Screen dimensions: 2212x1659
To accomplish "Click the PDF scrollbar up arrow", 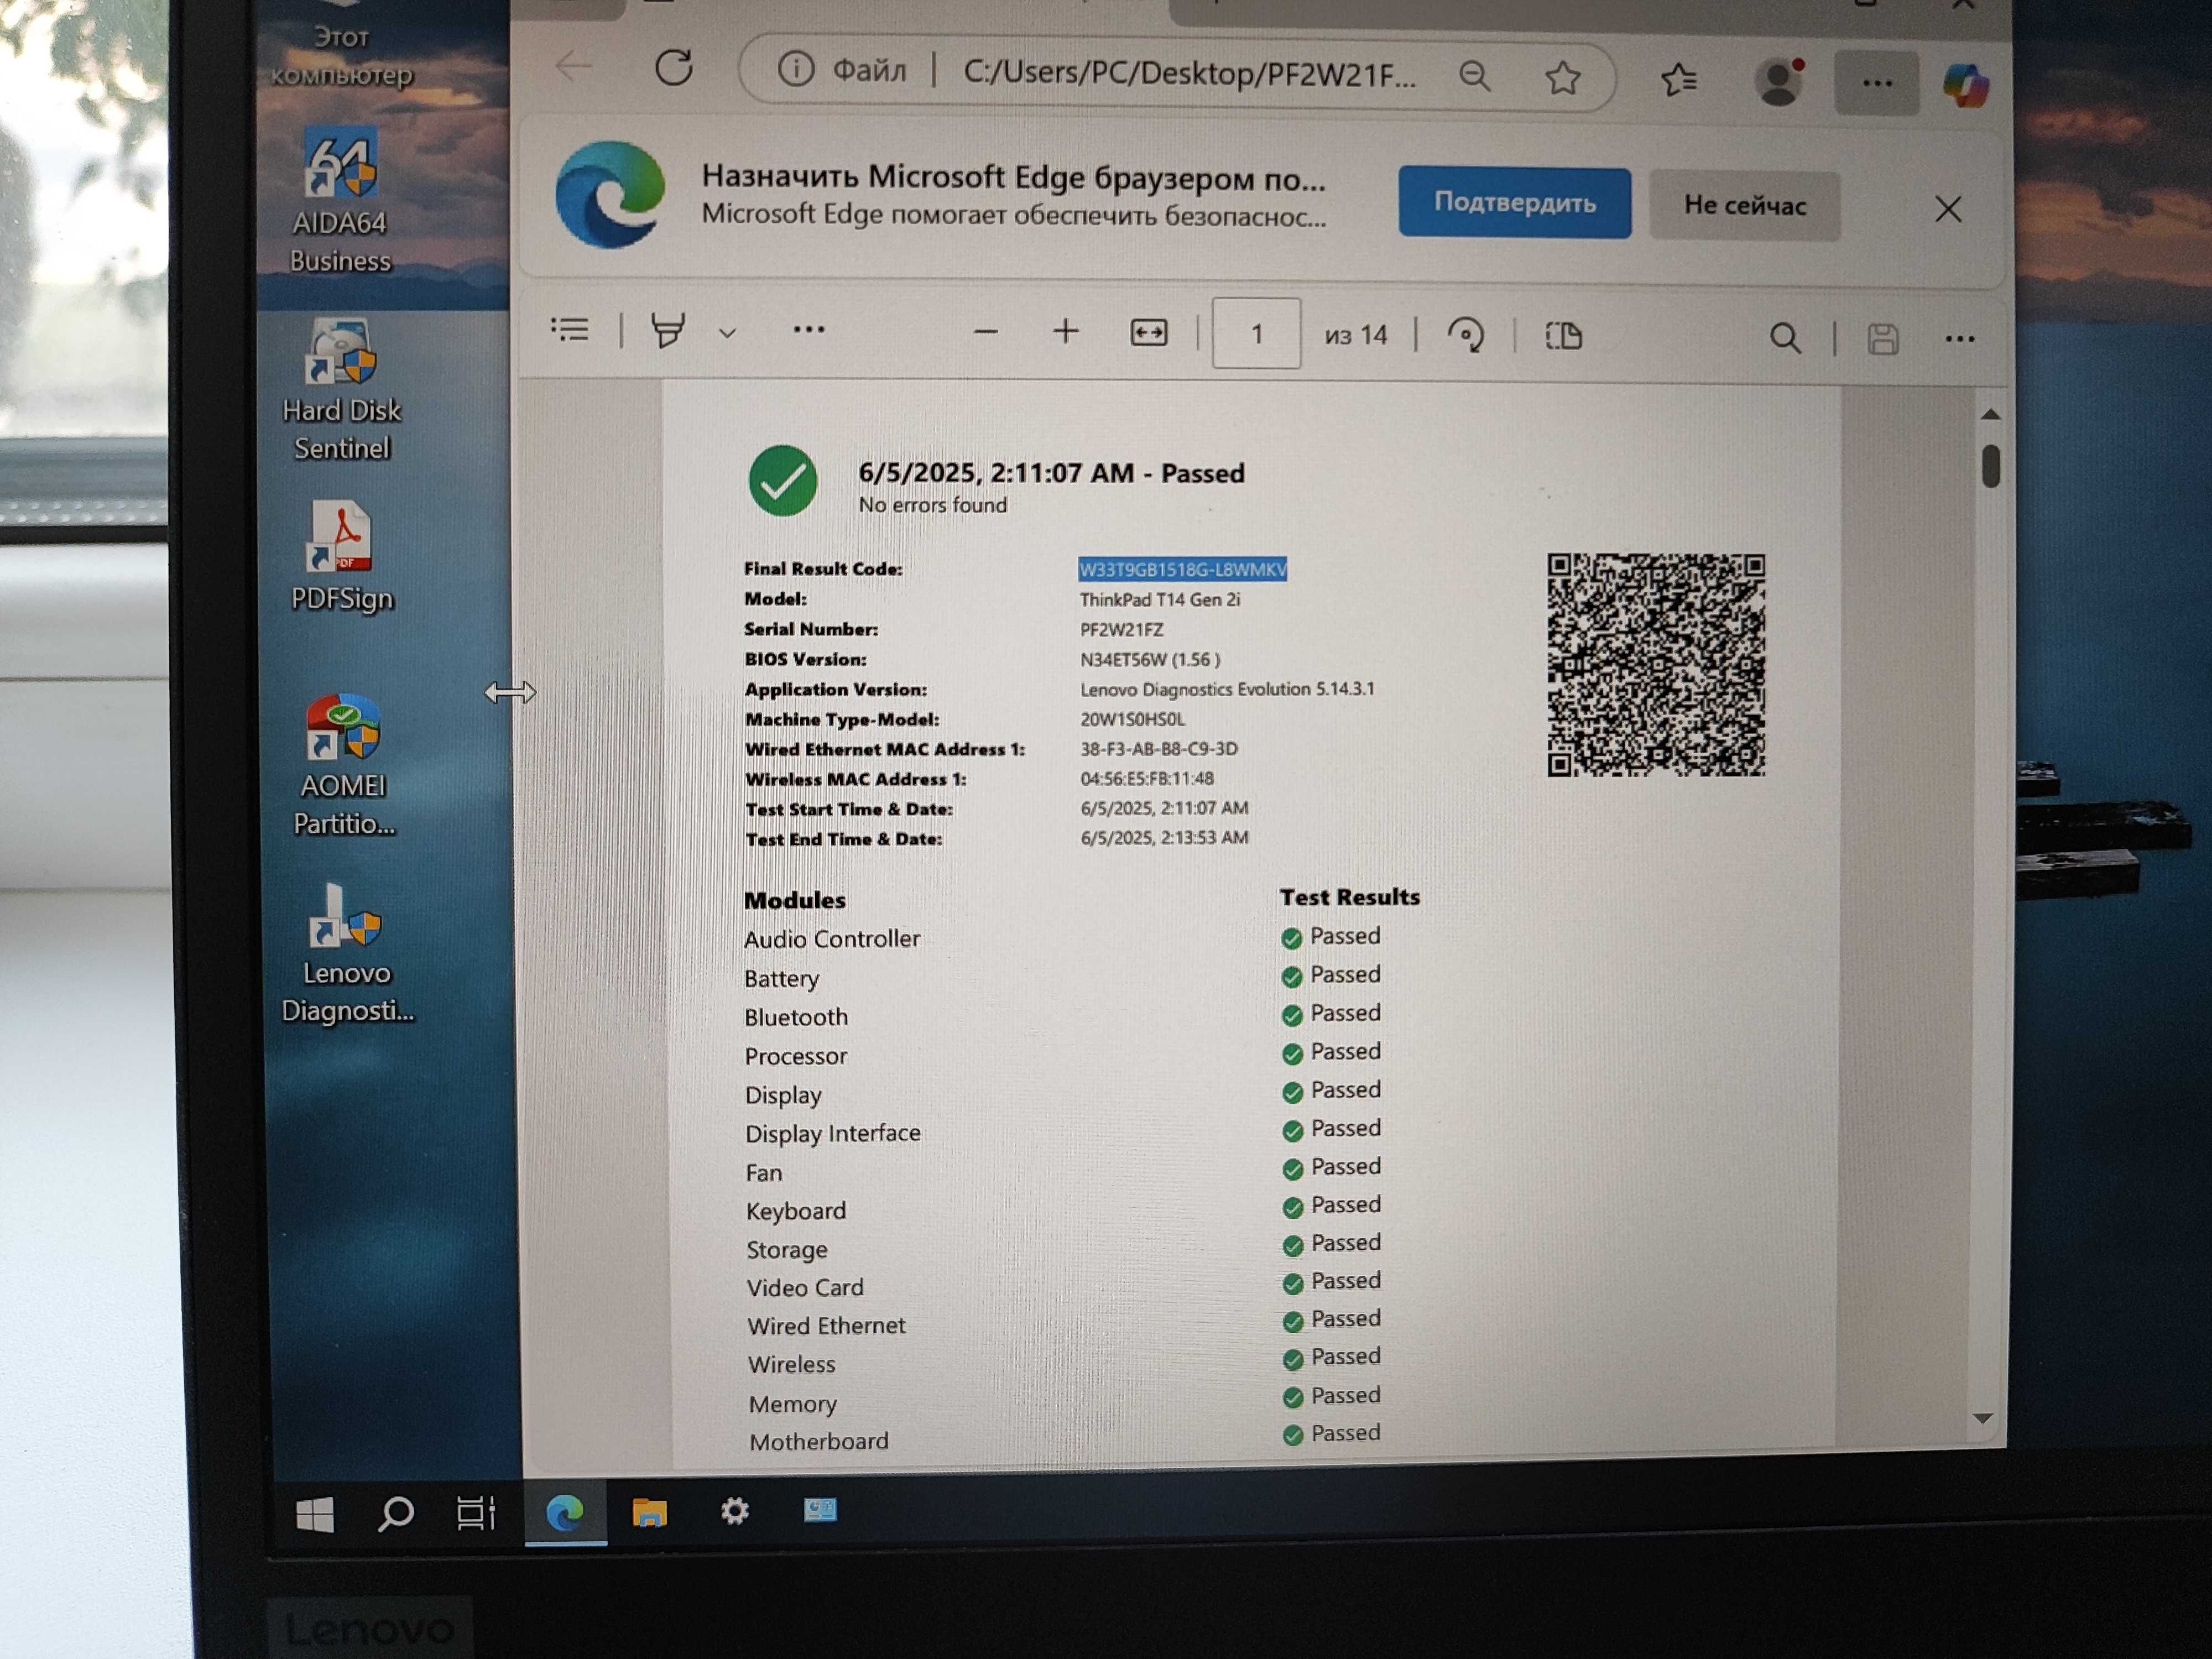I will tap(1990, 414).
